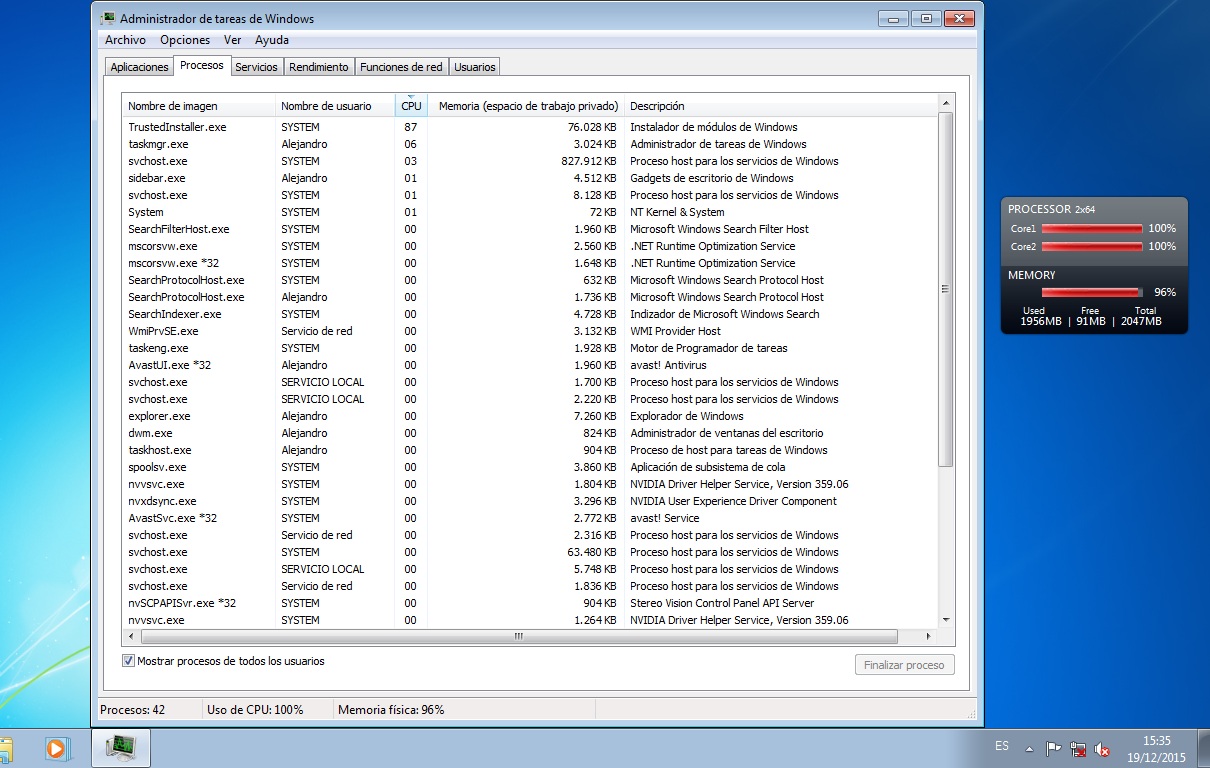Open Windows Explorer from the taskbar

[x=5, y=748]
